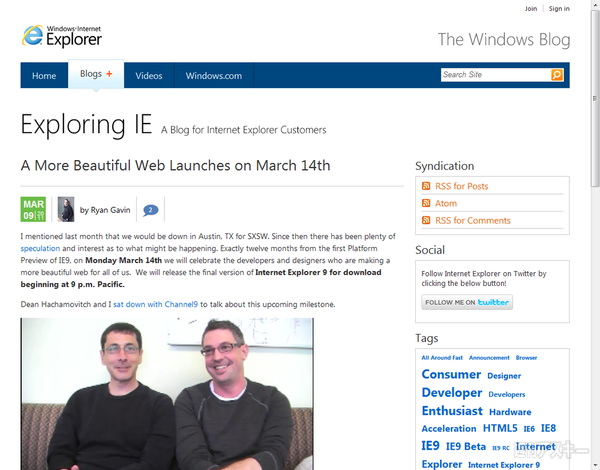Click the green MAR 09 date badge

click(33, 209)
